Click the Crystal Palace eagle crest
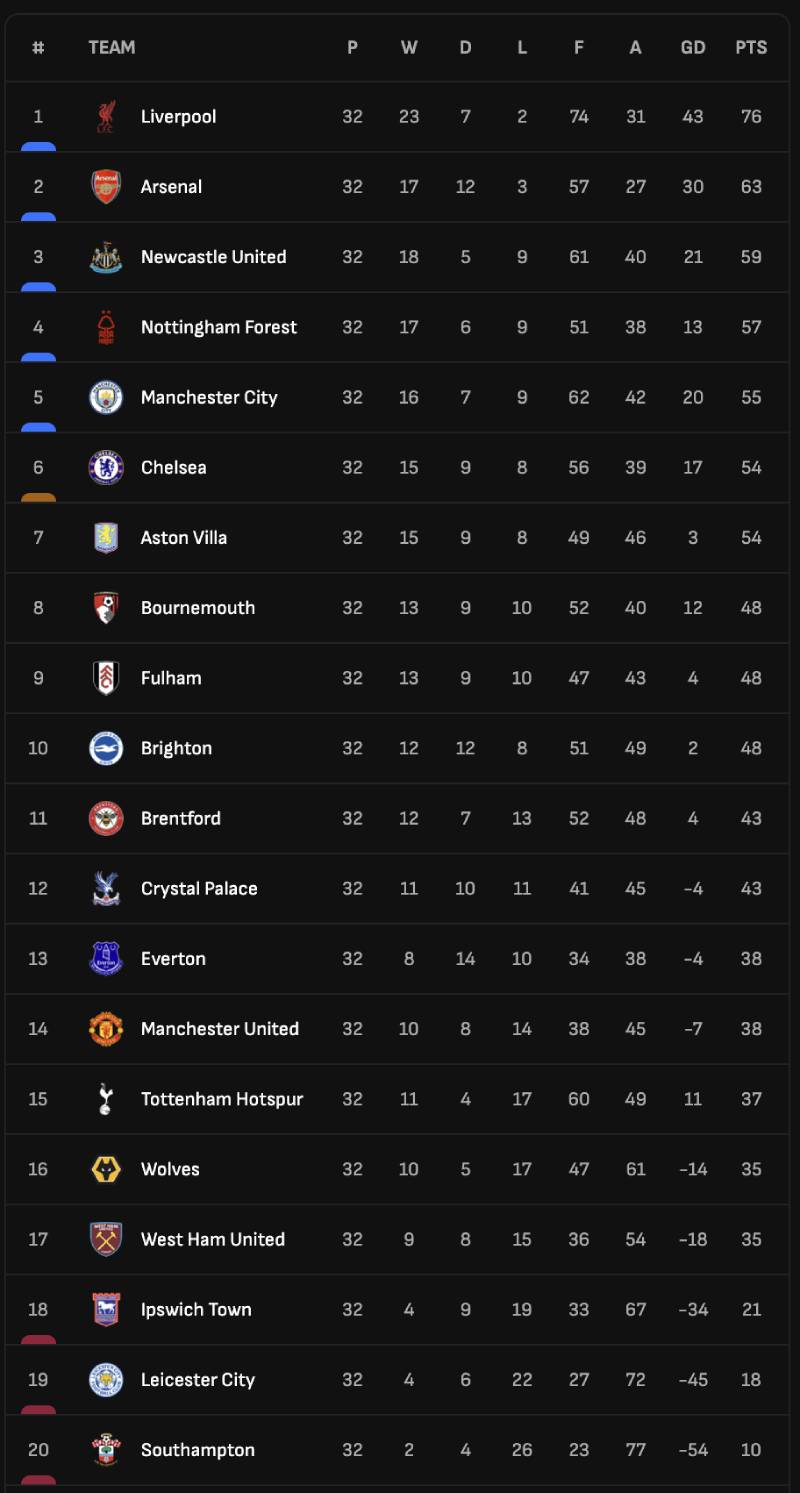The image size is (800, 1493). [x=106, y=888]
